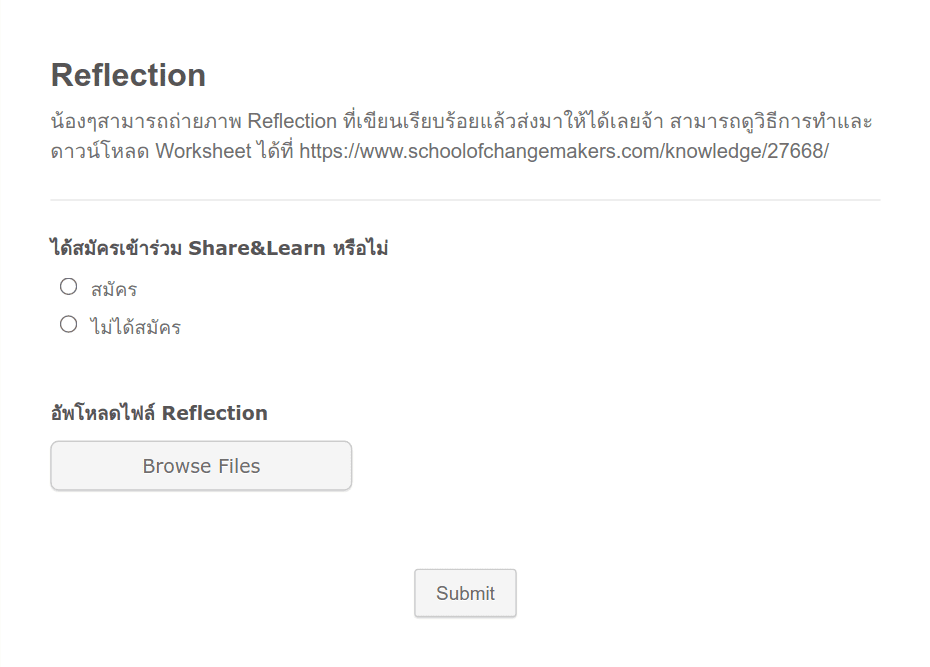Screen dimensions: 930x667
Task: Click the อัพโหลดไฟล์ Reflection label
Action: click(158, 413)
